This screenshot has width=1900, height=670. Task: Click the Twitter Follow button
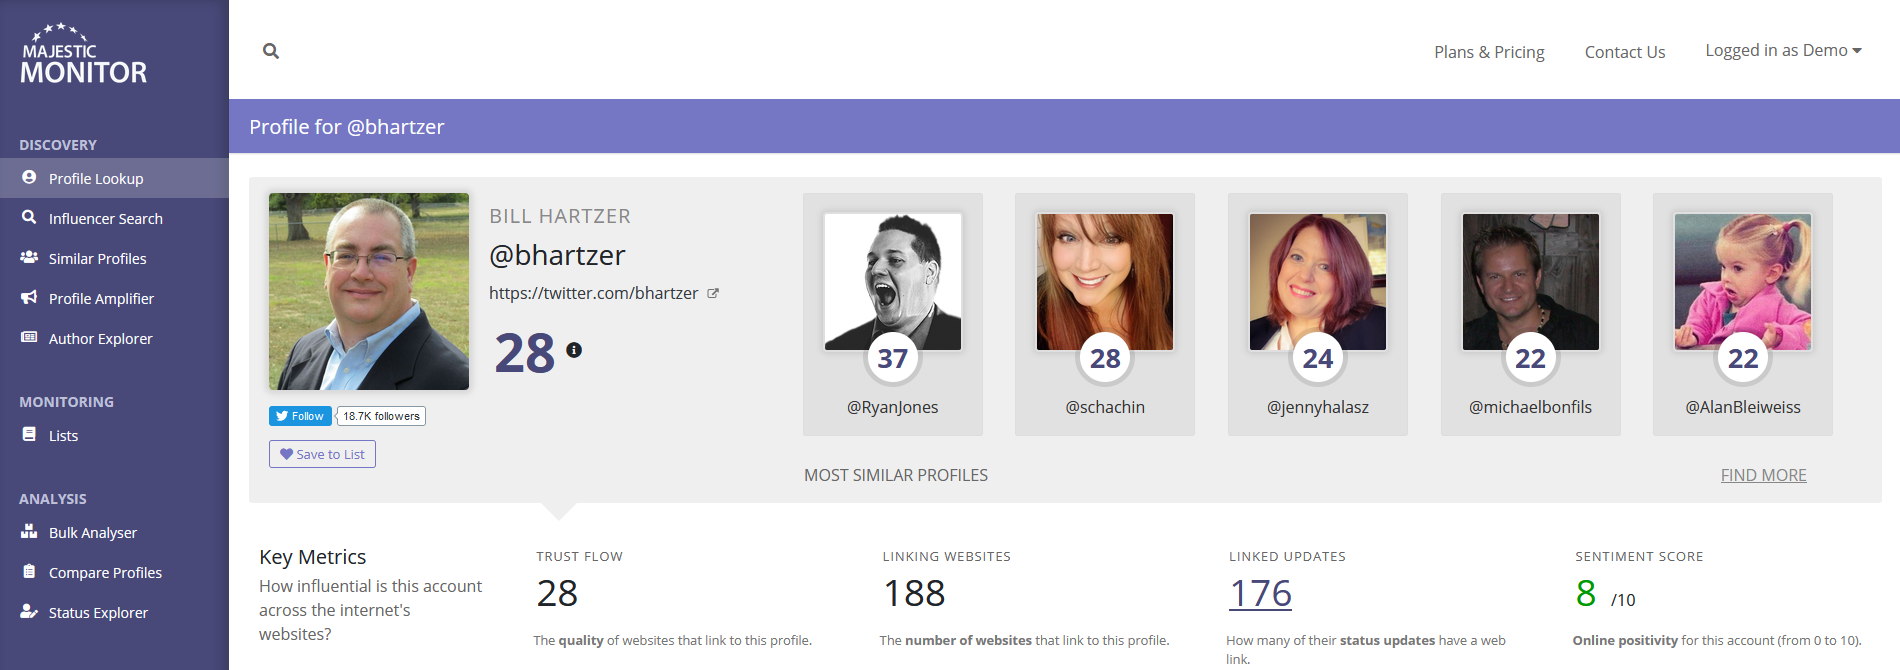pos(300,416)
